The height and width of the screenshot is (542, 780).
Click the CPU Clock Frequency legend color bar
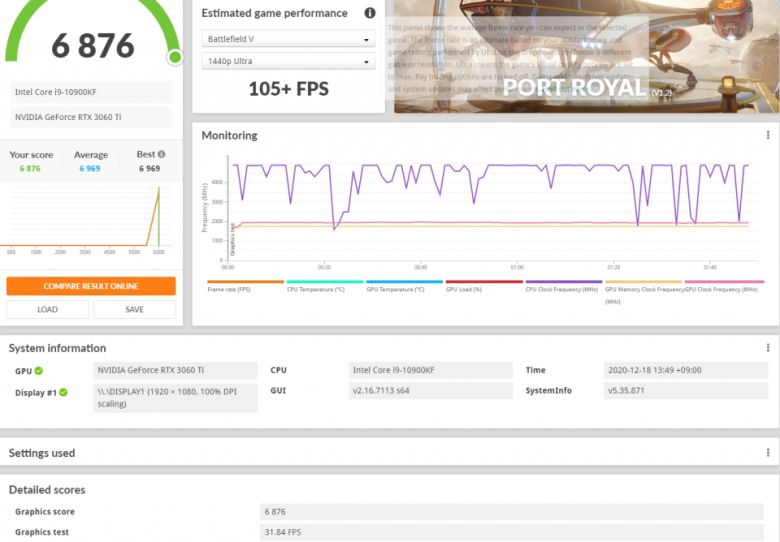coord(563,282)
